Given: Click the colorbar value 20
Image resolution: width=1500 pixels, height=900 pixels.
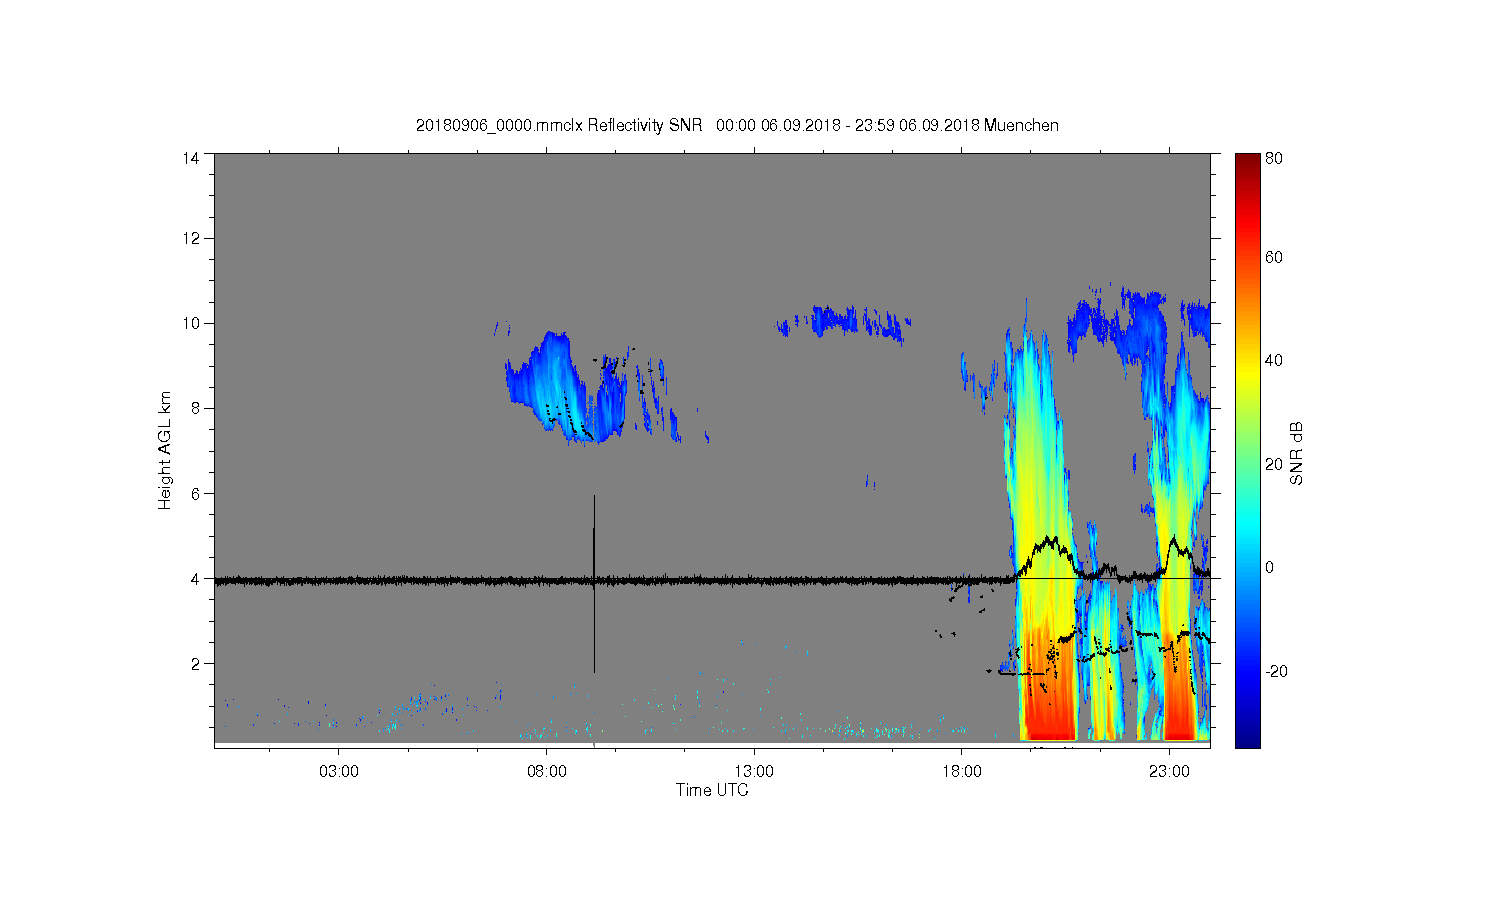Looking at the screenshot, I should coord(1274,464).
